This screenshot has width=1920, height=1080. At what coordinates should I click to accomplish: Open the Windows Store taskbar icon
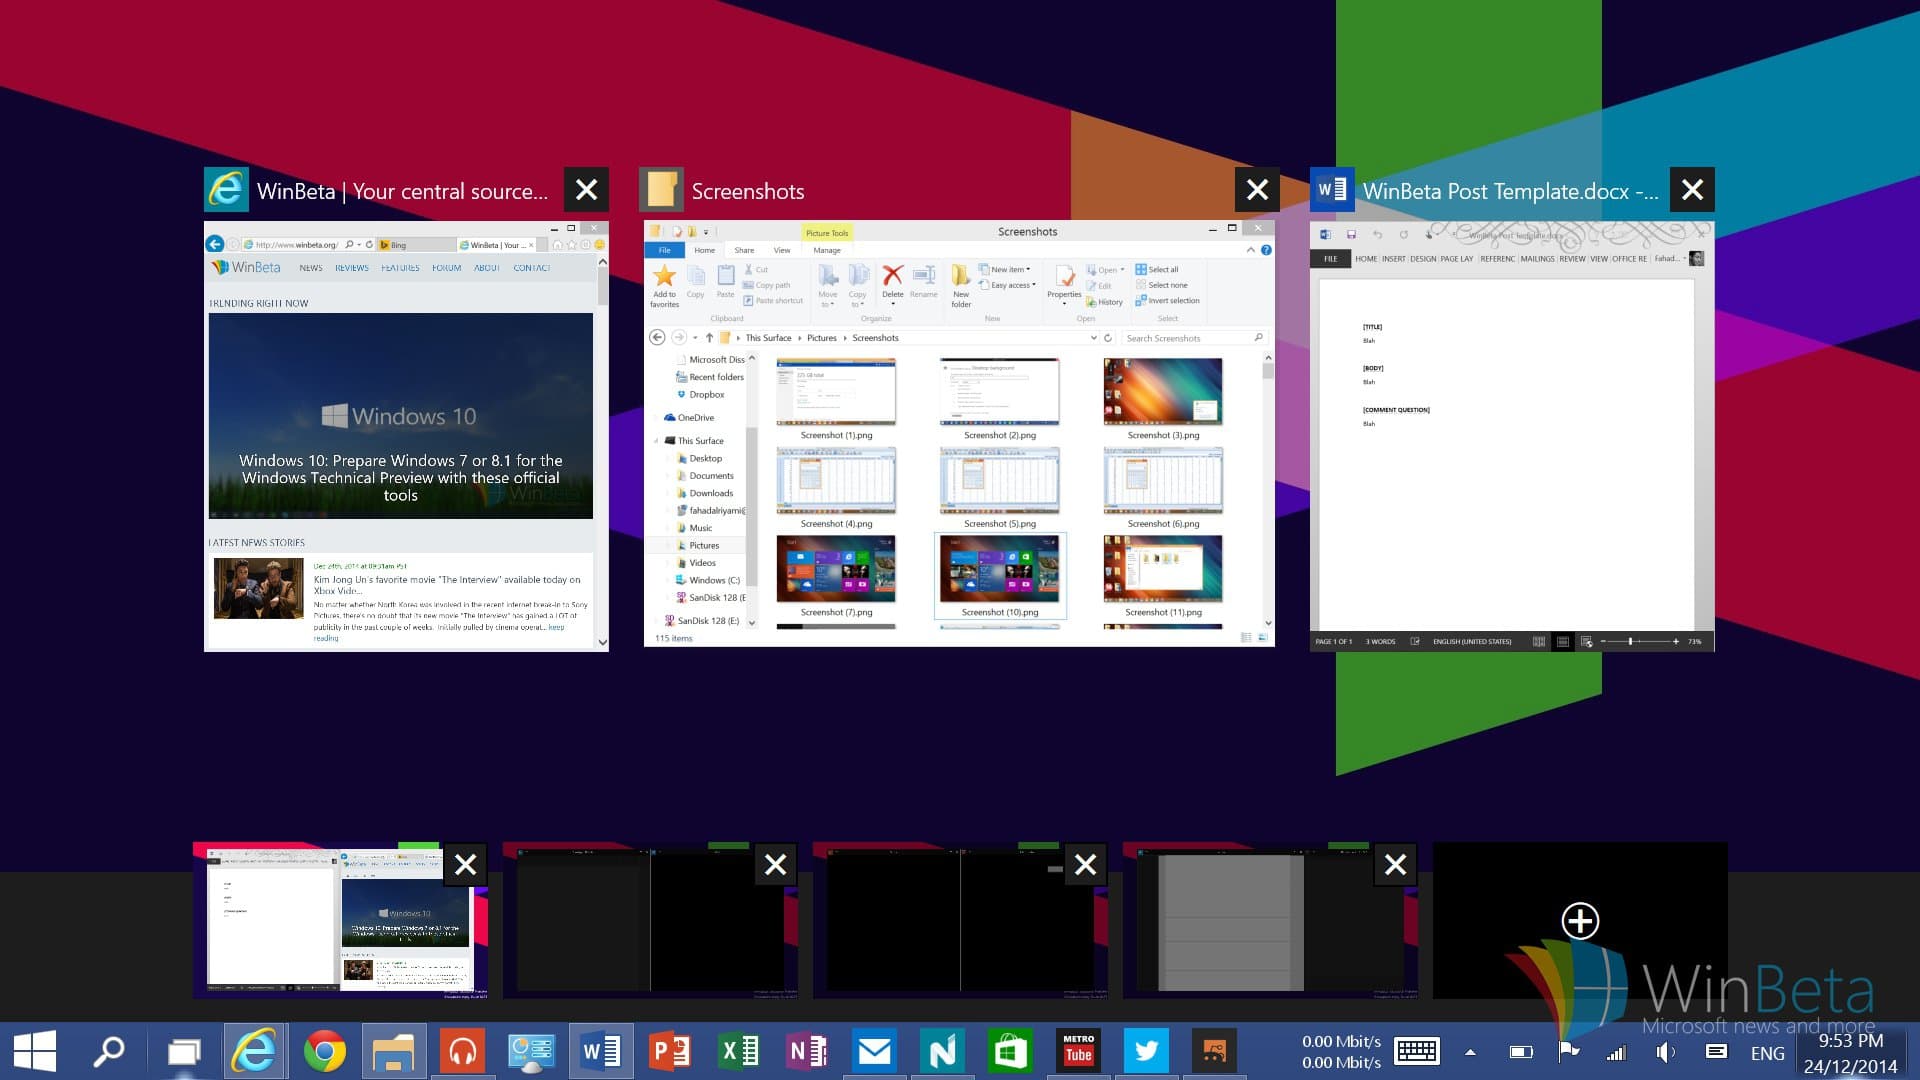tap(1009, 1051)
